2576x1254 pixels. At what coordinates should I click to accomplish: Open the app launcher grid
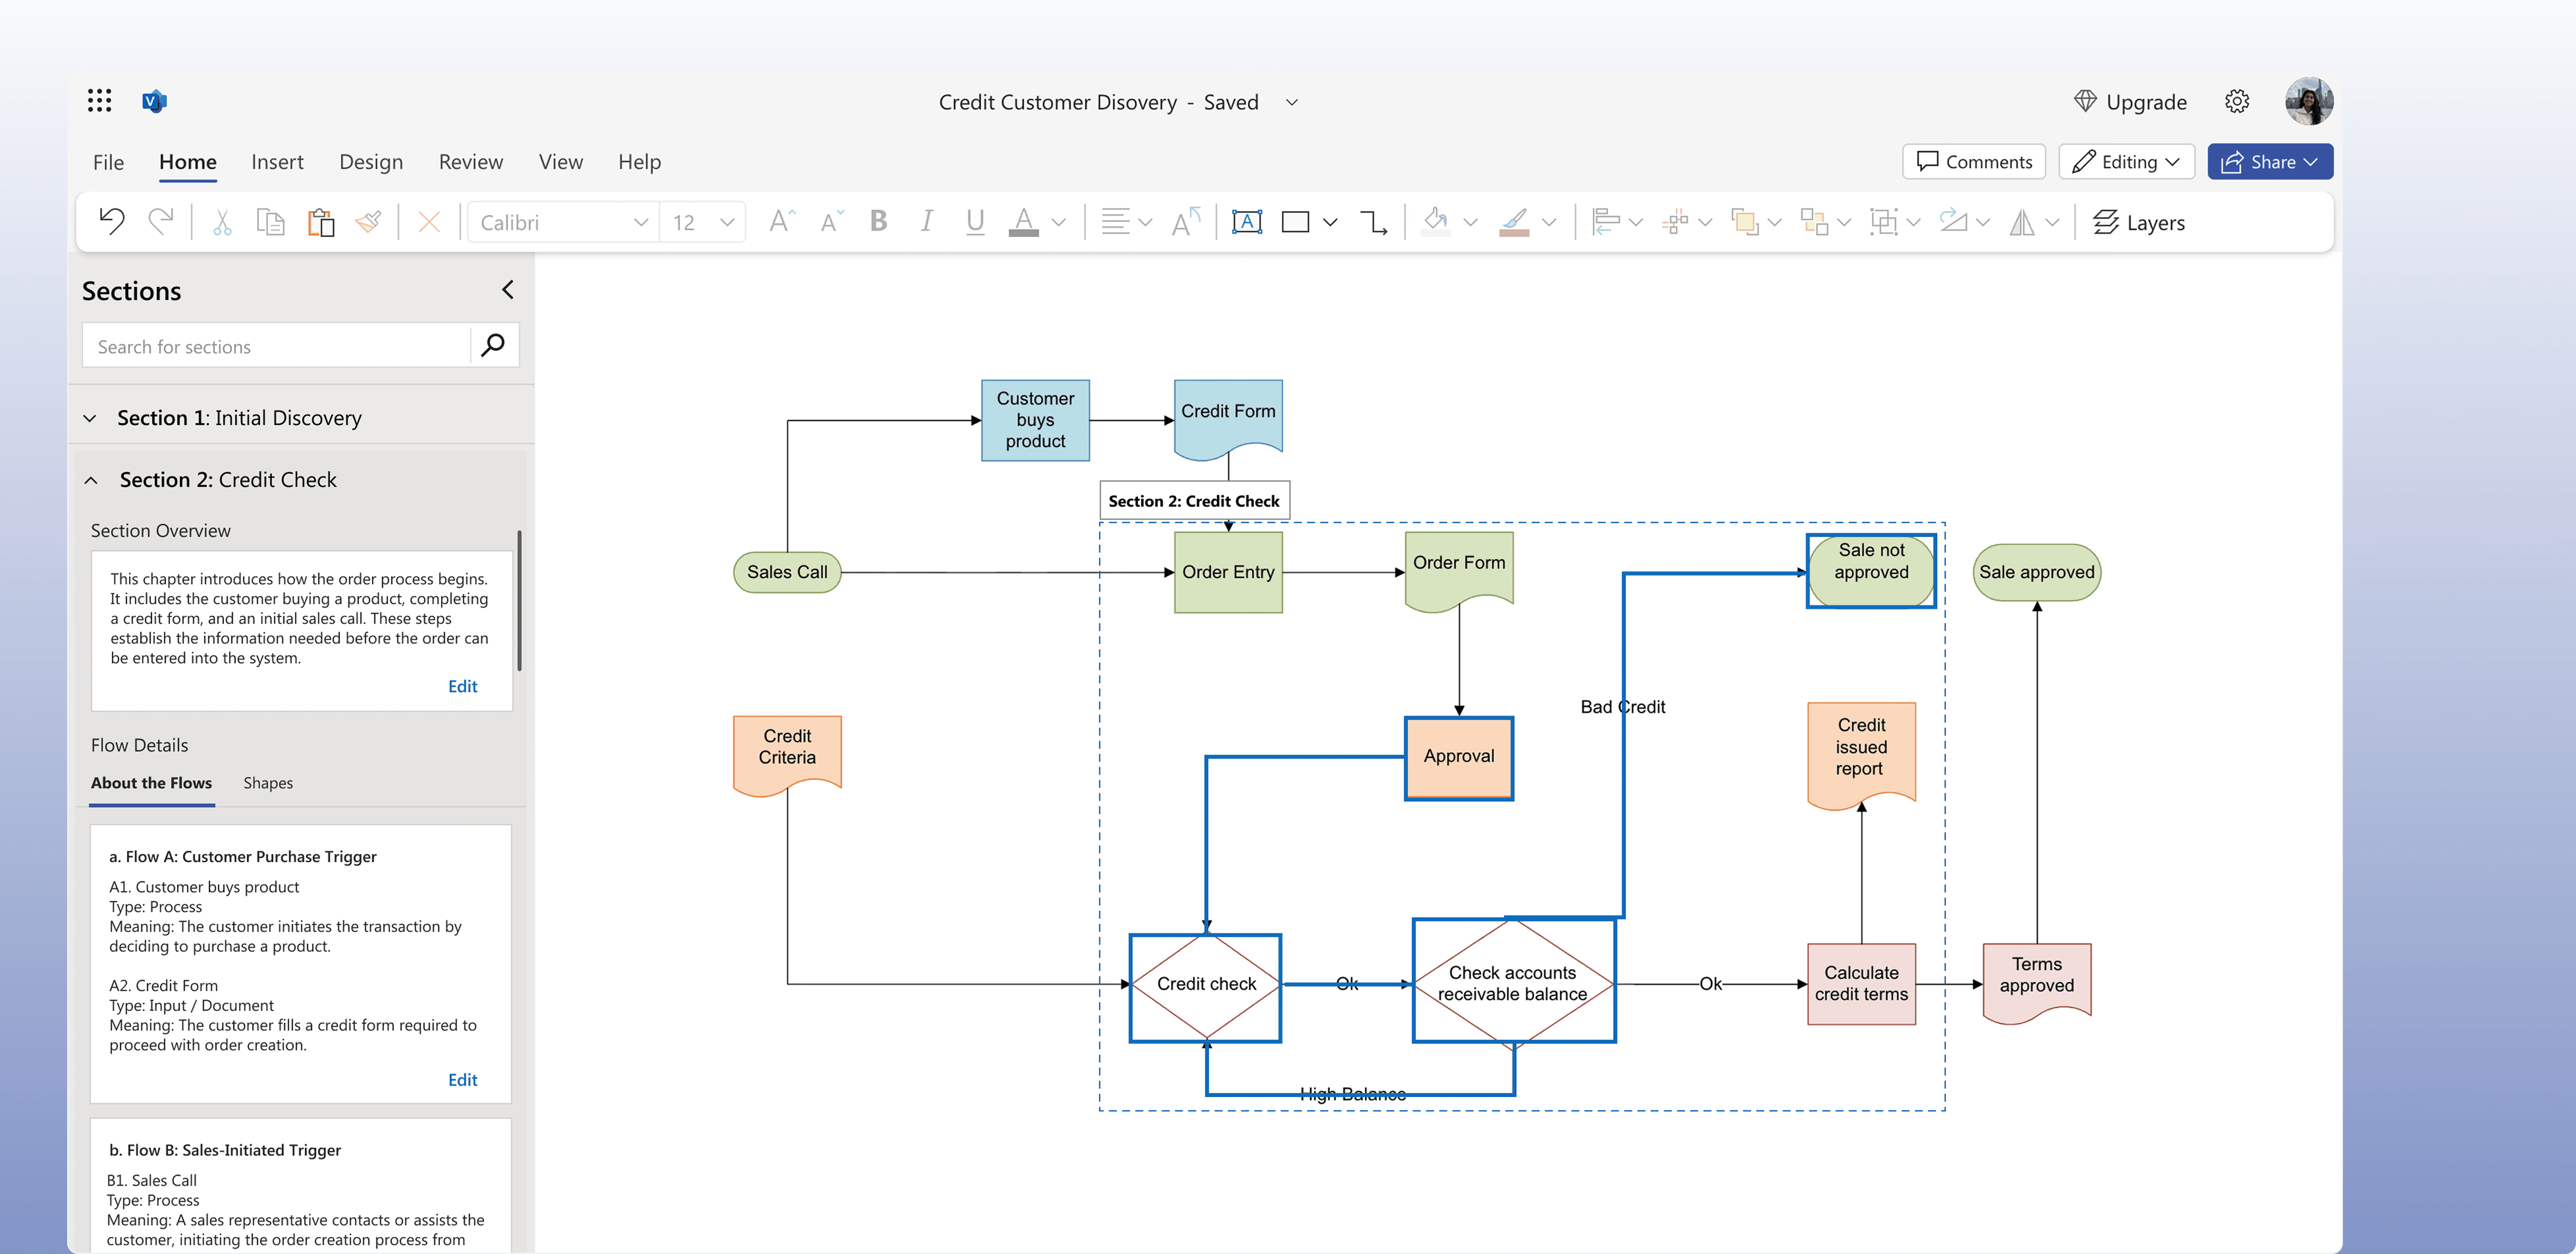[99, 101]
